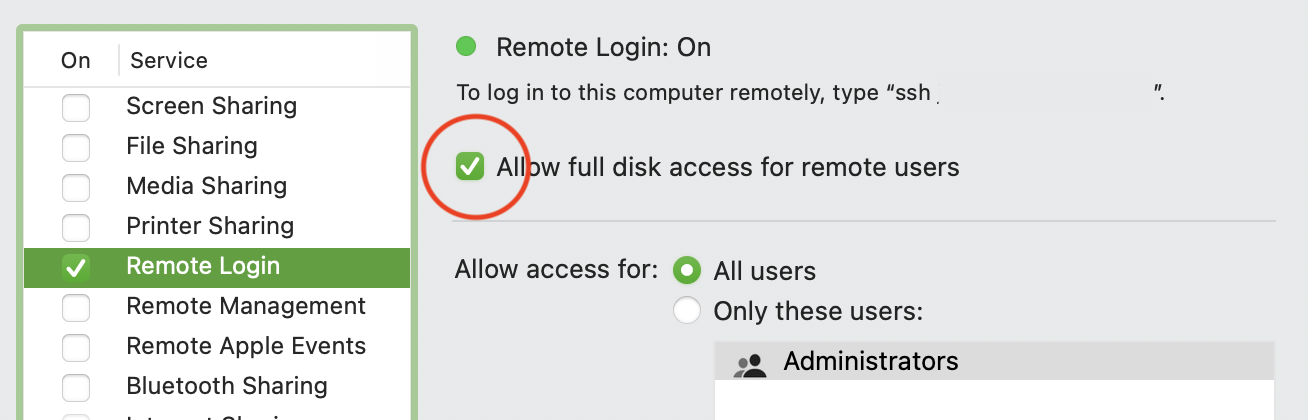
Task: Enable the Screen Sharing checkbox
Action: point(76,107)
